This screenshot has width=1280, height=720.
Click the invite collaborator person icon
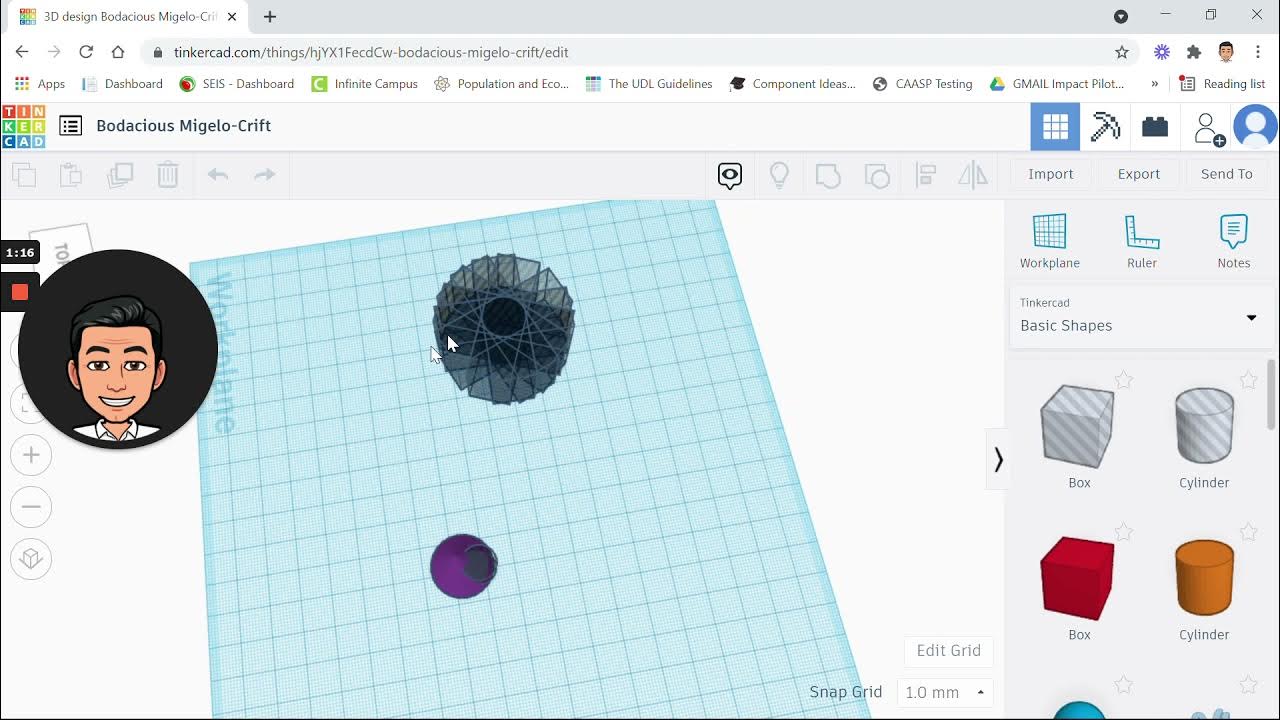pyautogui.click(x=1208, y=128)
